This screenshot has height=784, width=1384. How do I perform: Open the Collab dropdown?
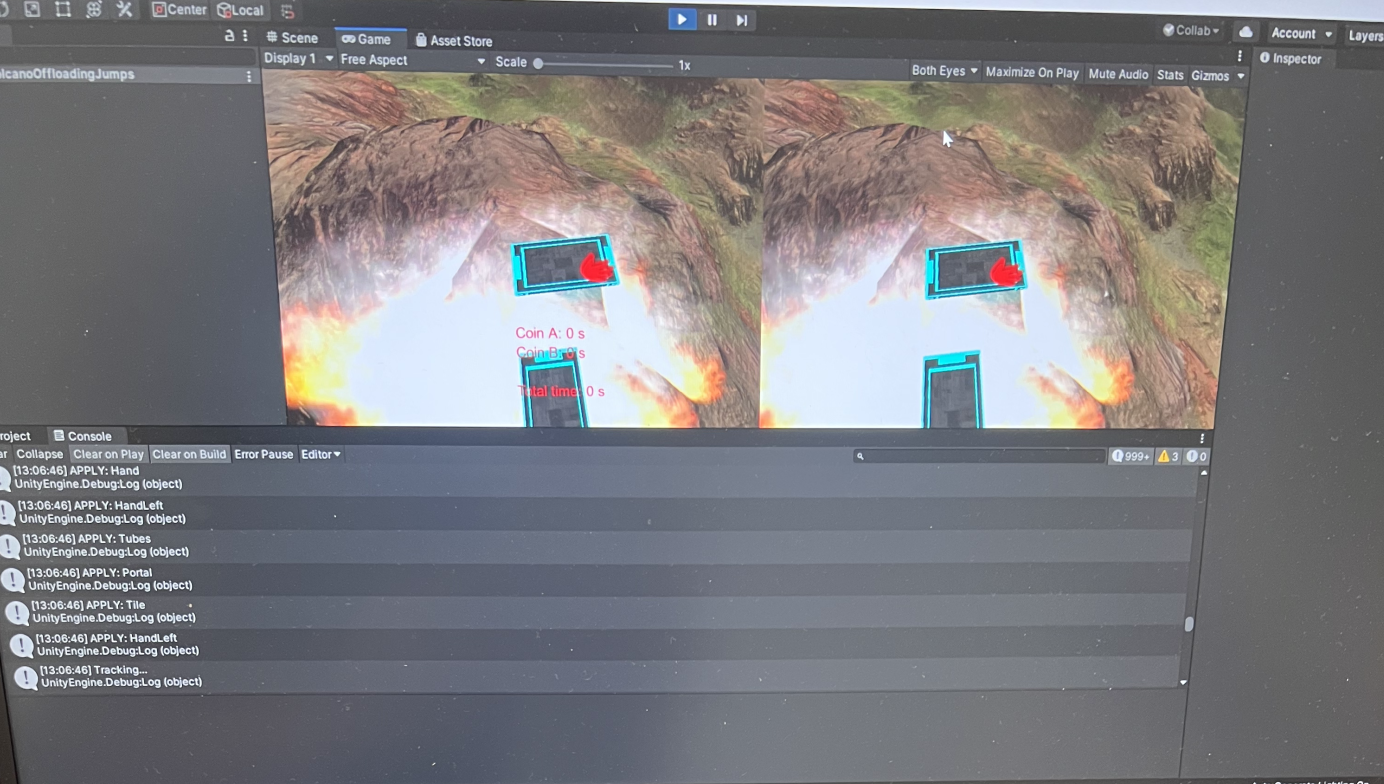click(1191, 31)
